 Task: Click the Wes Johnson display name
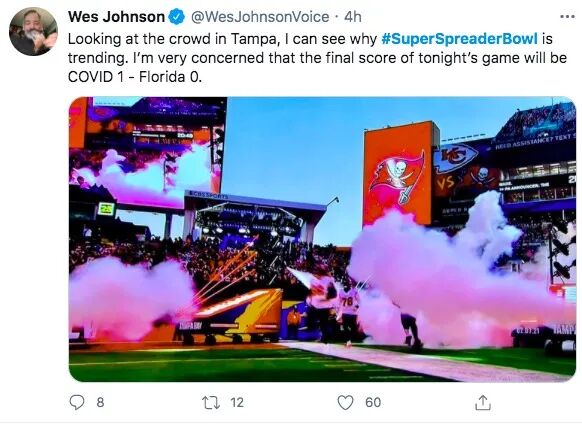tap(116, 17)
